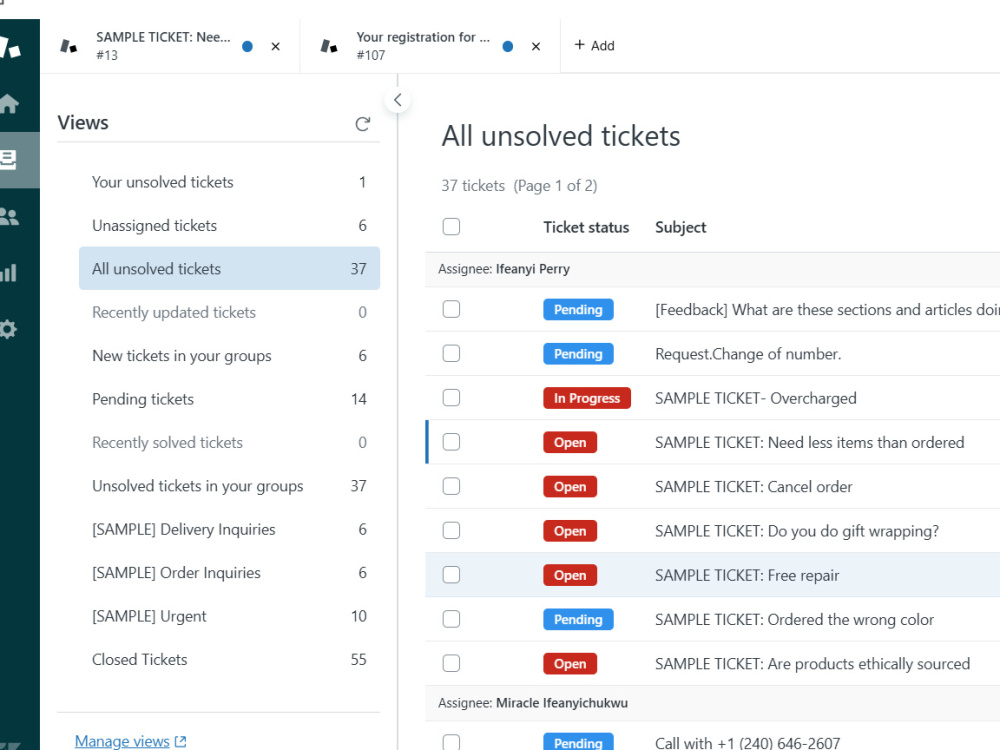
Task: Close the #107 registration tab
Action: 536,47
